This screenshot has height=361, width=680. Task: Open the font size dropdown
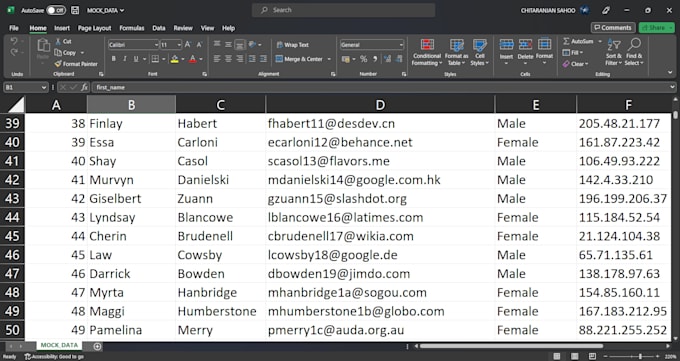(x=179, y=45)
